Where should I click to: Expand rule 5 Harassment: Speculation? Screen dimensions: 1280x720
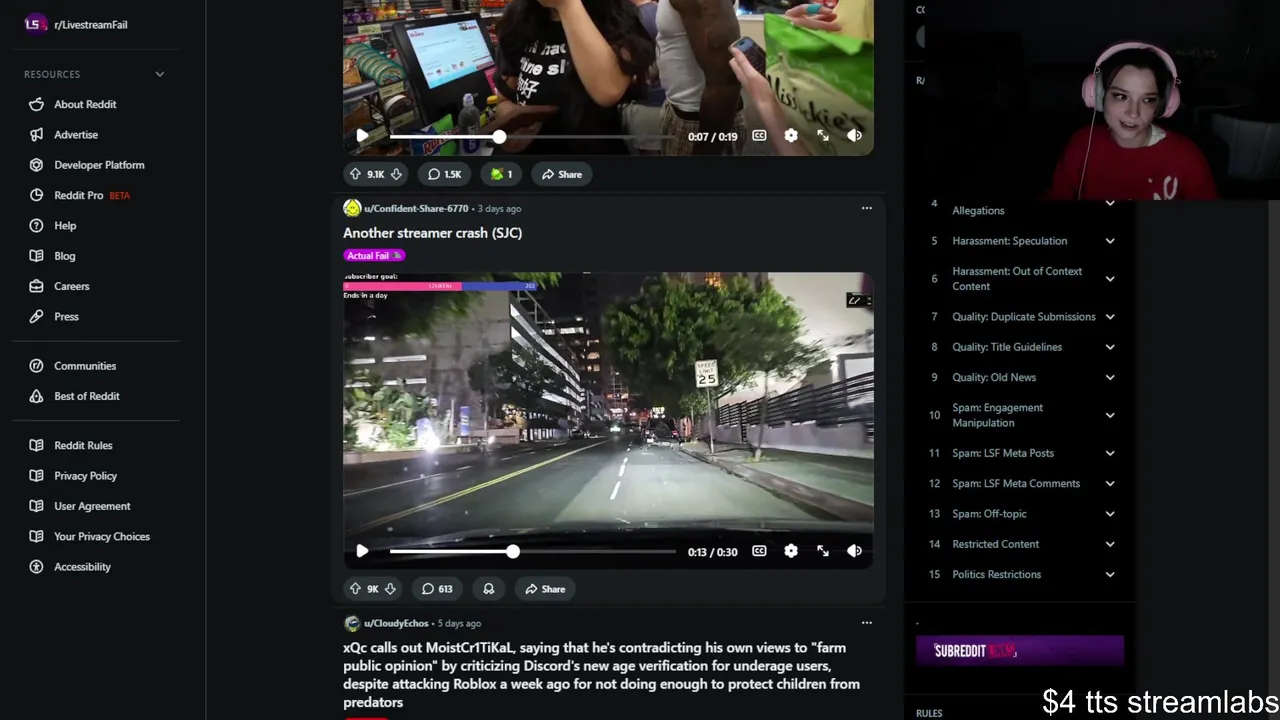click(1110, 241)
